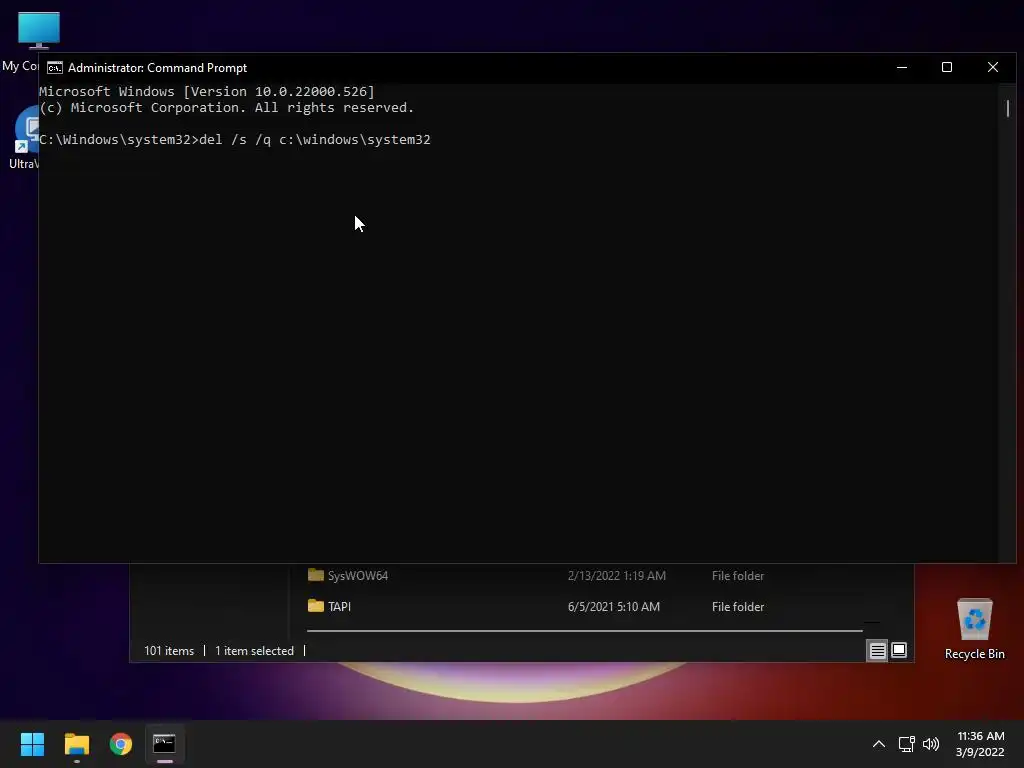Click SysWOW64 date 2/13/2022 1:19 AM

(616, 575)
